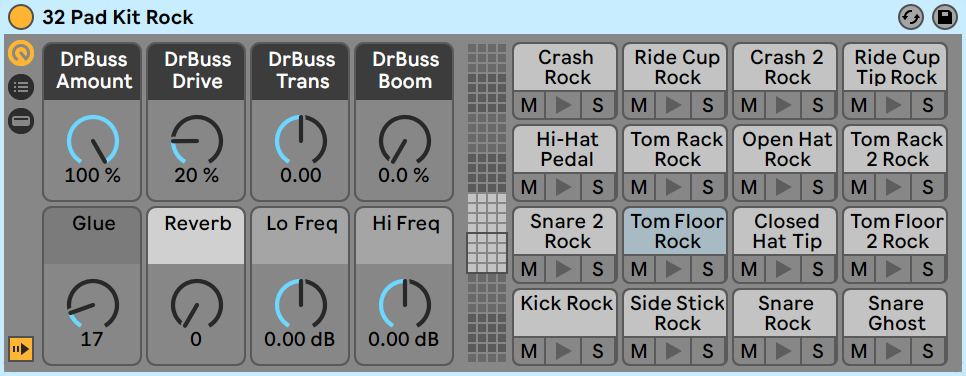Preview the Side Stick Rock pad
The width and height of the screenshot is (966, 376).
point(674,351)
